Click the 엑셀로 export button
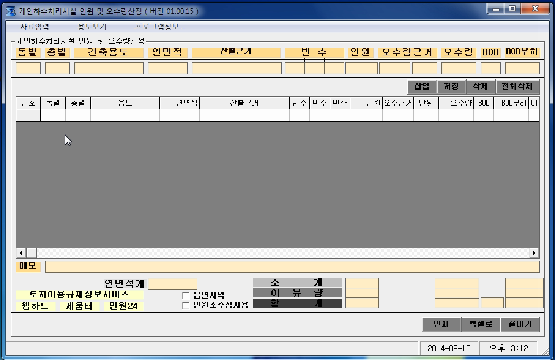 click(481, 324)
